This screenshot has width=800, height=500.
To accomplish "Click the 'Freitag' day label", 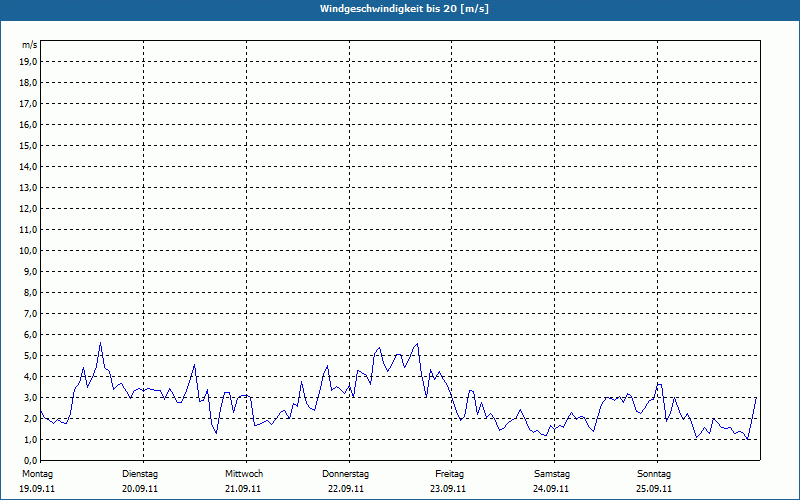I will (x=449, y=474).
